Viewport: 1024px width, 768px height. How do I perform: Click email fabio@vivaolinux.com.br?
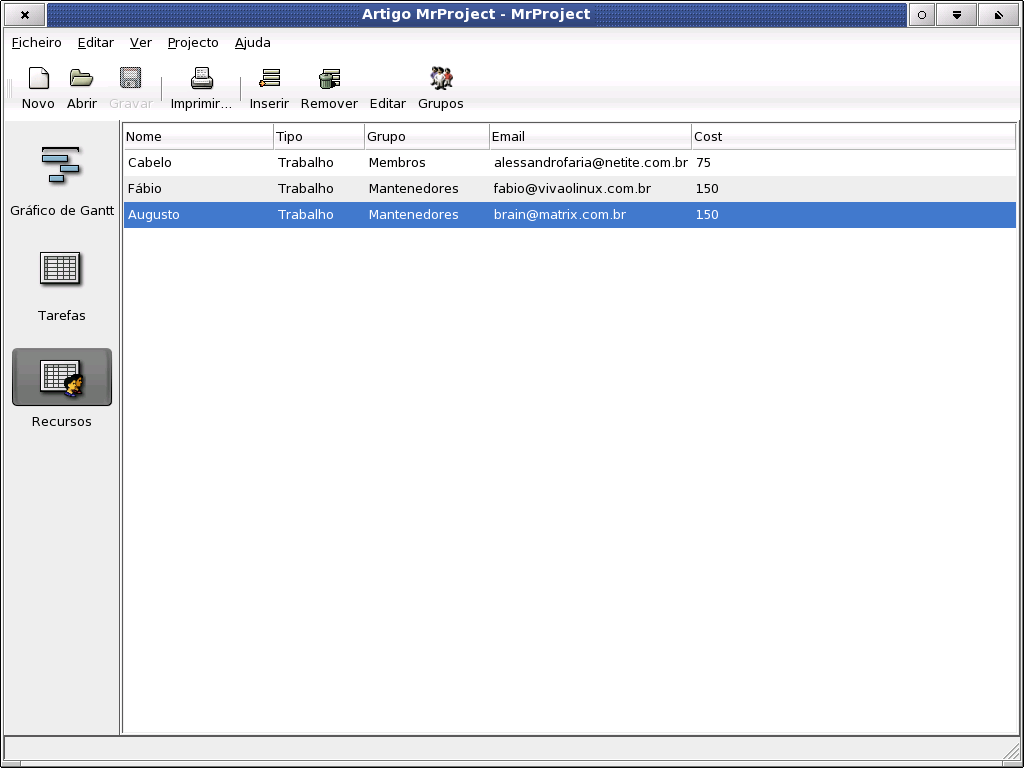(572, 189)
